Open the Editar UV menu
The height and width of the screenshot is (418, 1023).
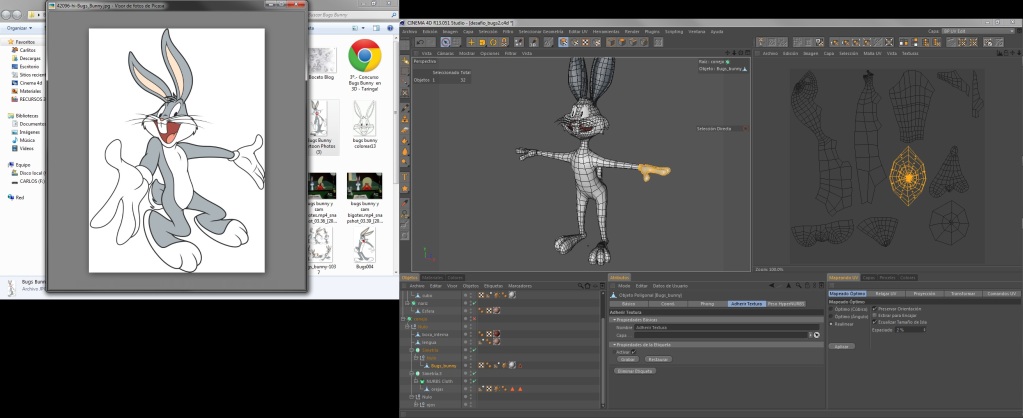pyautogui.click(x=578, y=31)
